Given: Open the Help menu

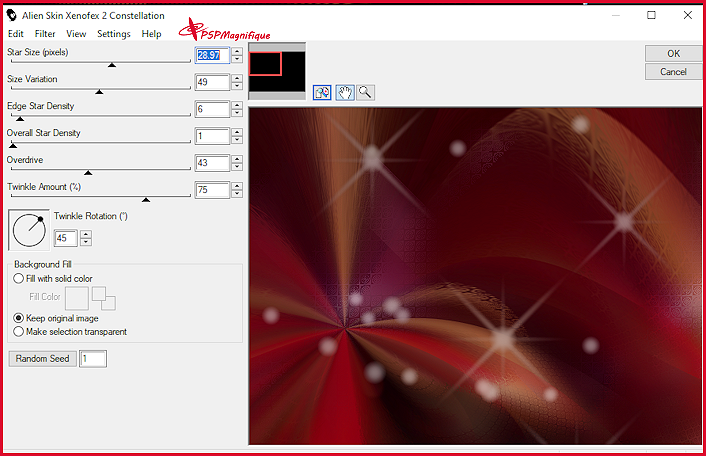Looking at the screenshot, I should pos(151,34).
